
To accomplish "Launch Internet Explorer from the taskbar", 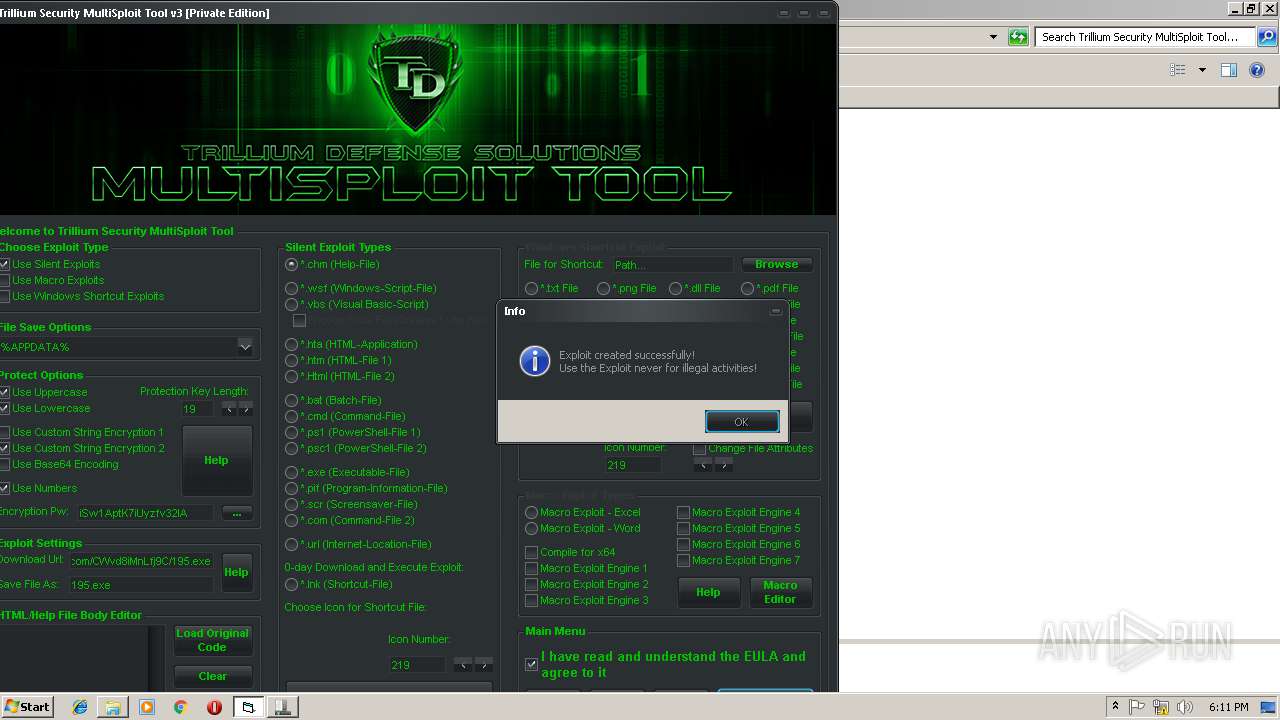I will tap(80, 707).
